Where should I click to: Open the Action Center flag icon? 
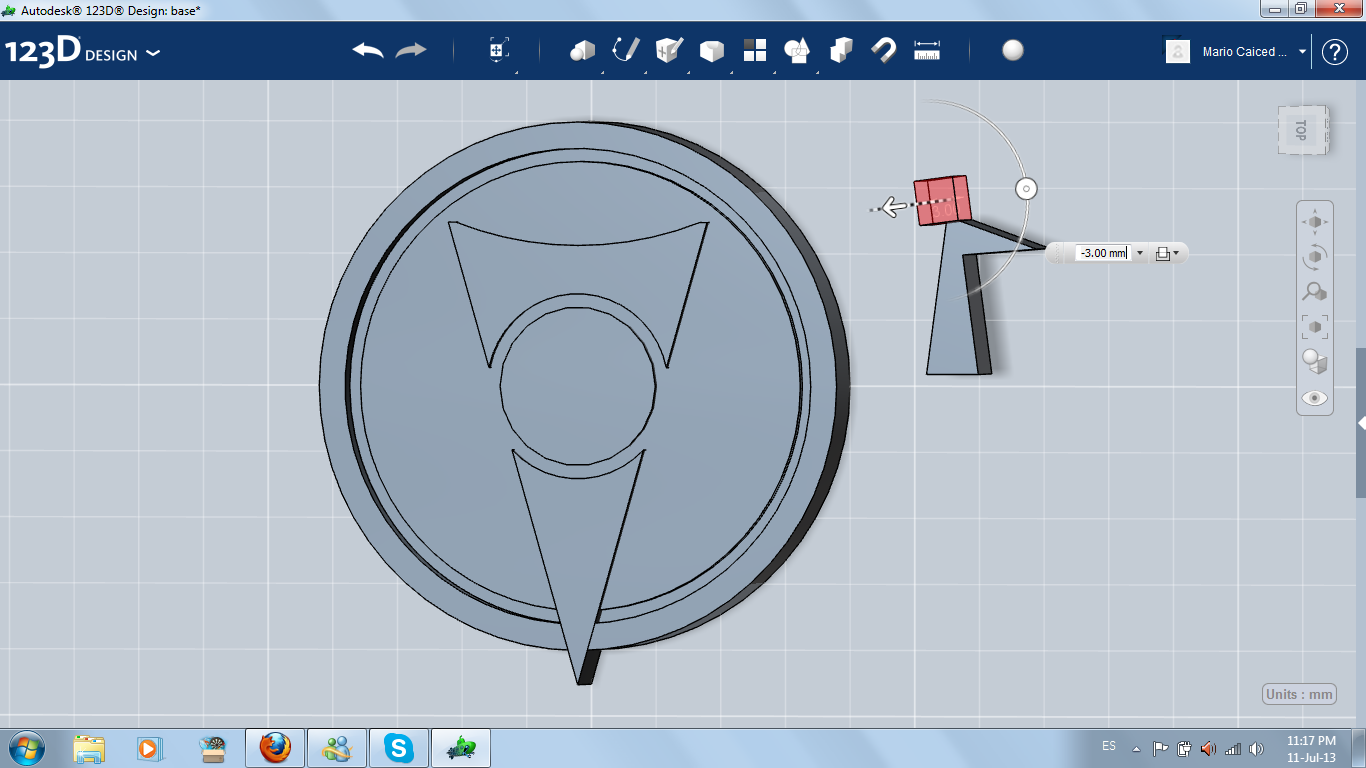(x=1160, y=748)
